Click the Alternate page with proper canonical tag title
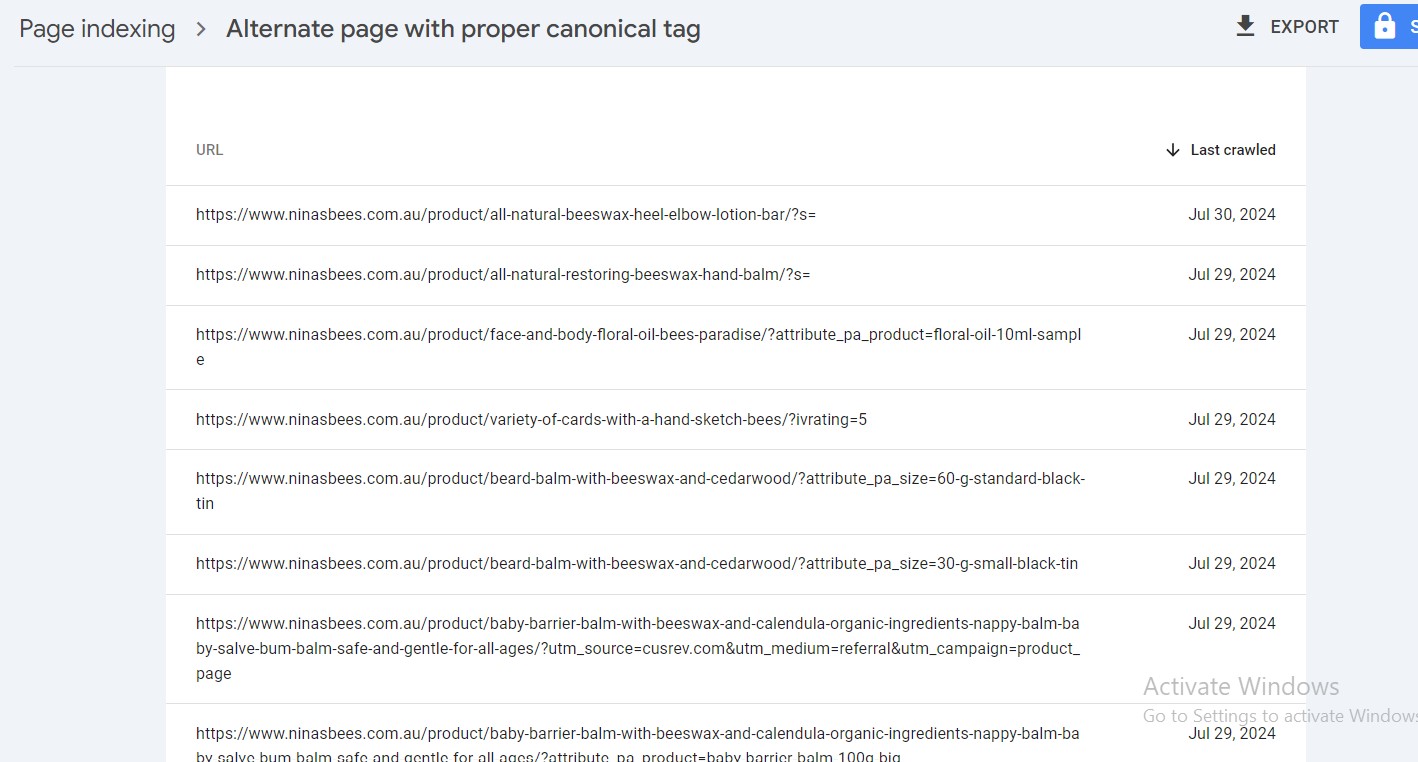The height and width of the screenshot is (762, 1418). (x=463, y=29)
